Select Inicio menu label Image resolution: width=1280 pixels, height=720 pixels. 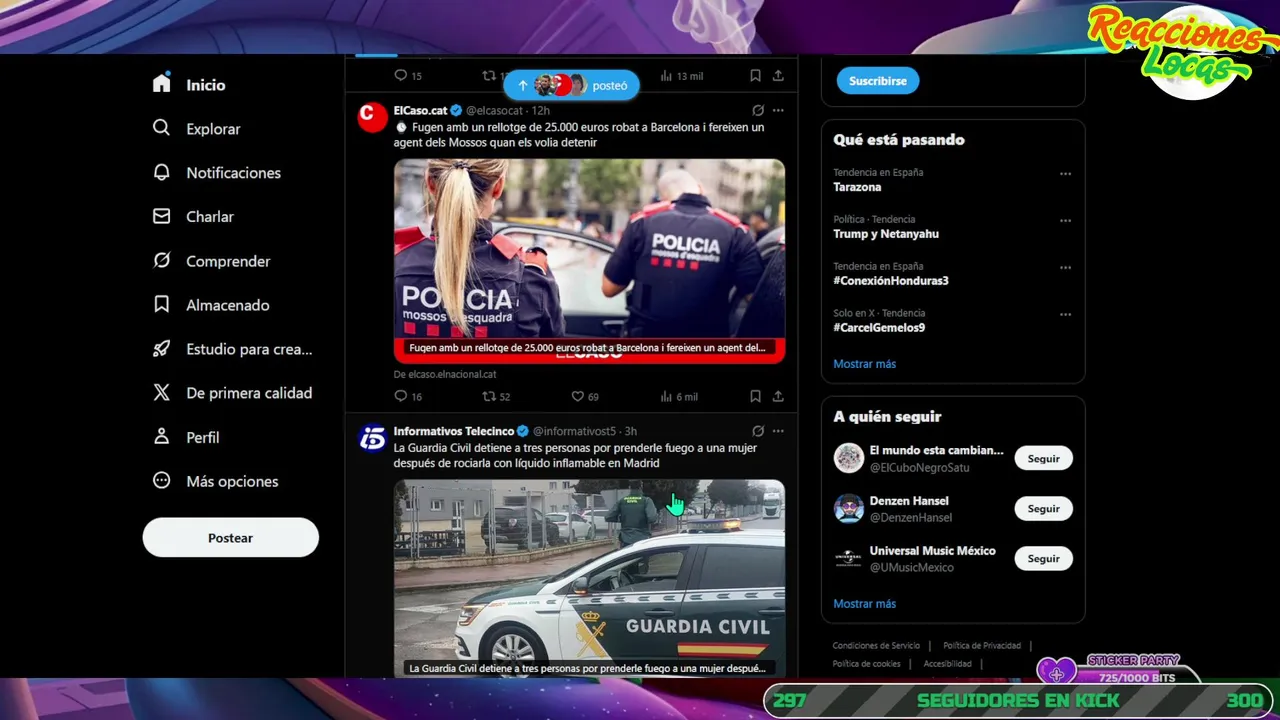pos(205,85)
